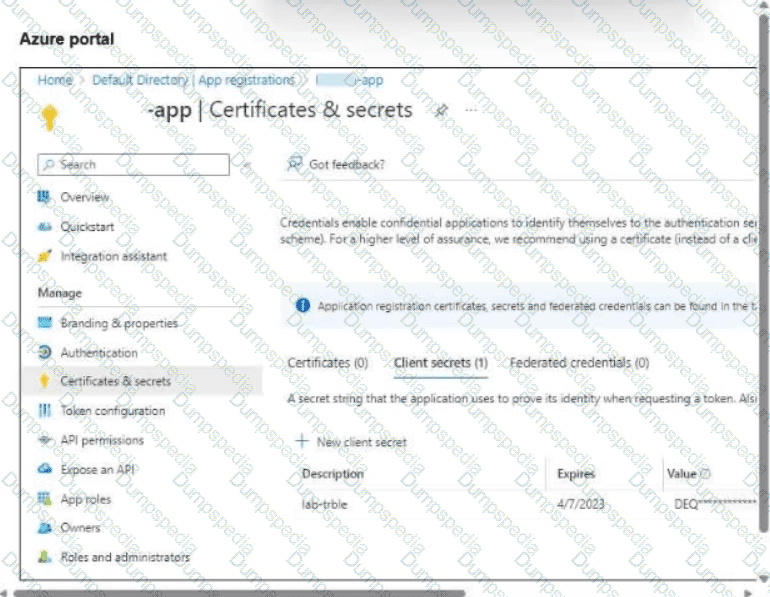Click the blue info icon in banner
Screen dimensions: 770x597
coord(303,306)
